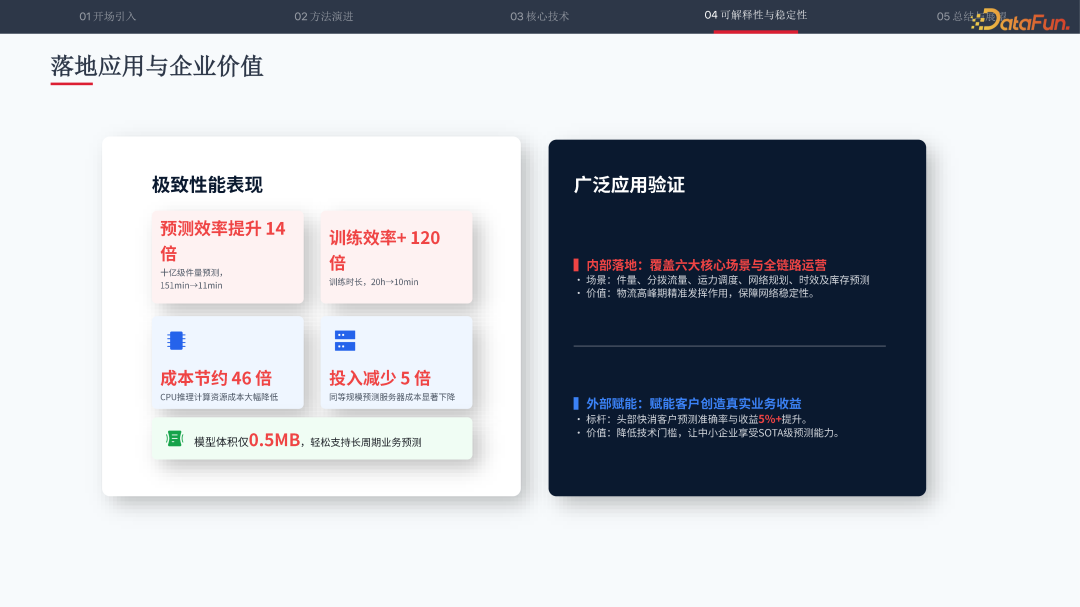Click the 外部赋能 blue heading
The width and height of the screenshot is (1080, 607).
(694, 403)
